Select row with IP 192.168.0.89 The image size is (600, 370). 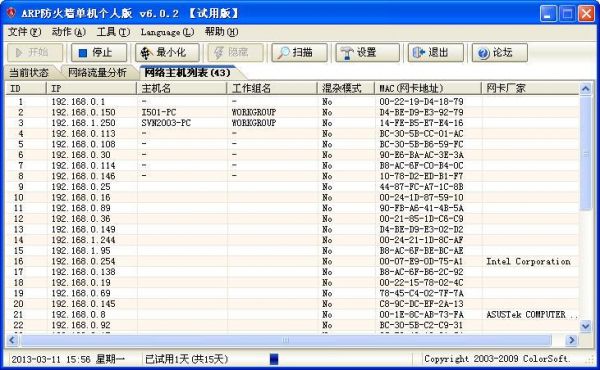point(292,208)
